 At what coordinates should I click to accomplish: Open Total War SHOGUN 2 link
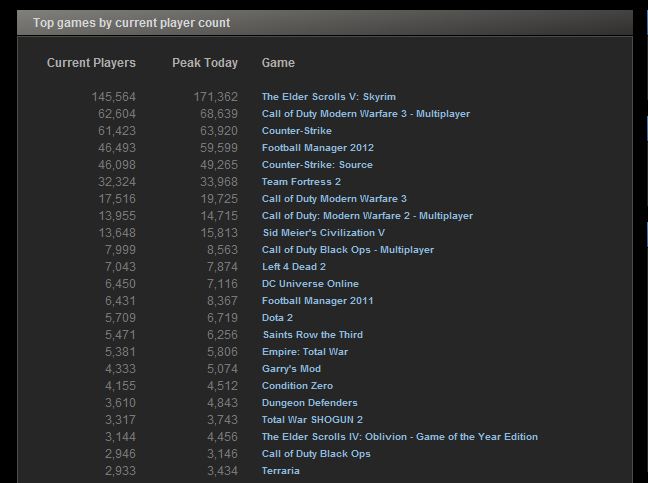click(x=312, y=419)
